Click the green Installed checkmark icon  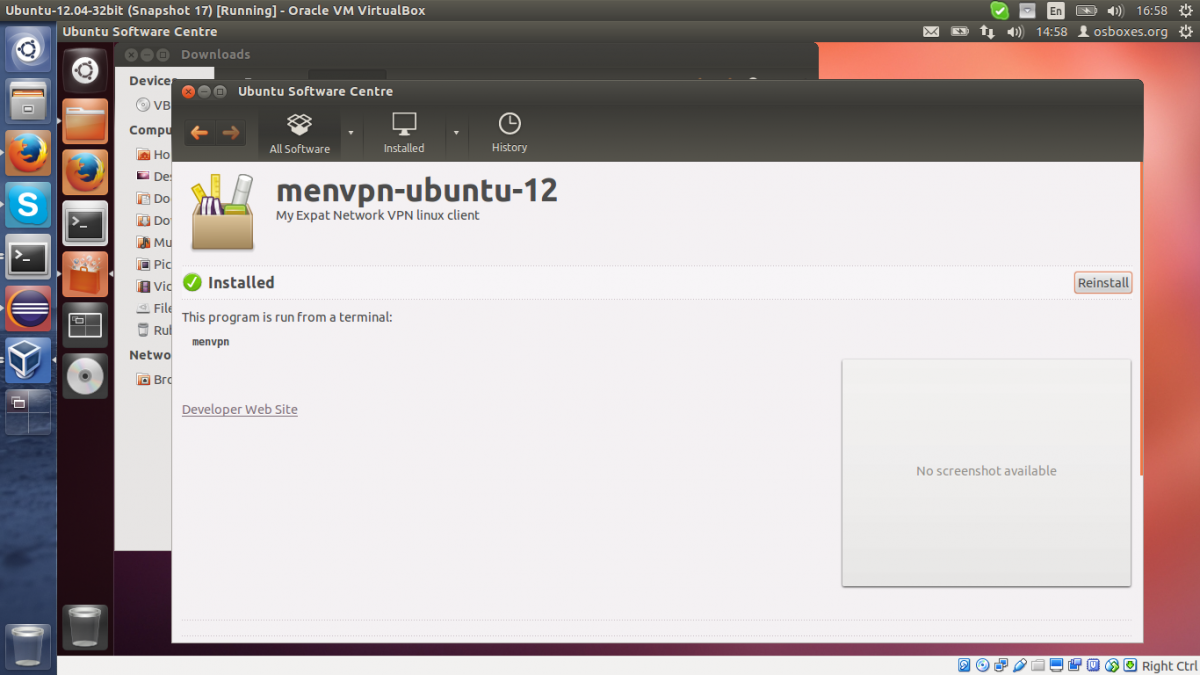tap(192, 283)
